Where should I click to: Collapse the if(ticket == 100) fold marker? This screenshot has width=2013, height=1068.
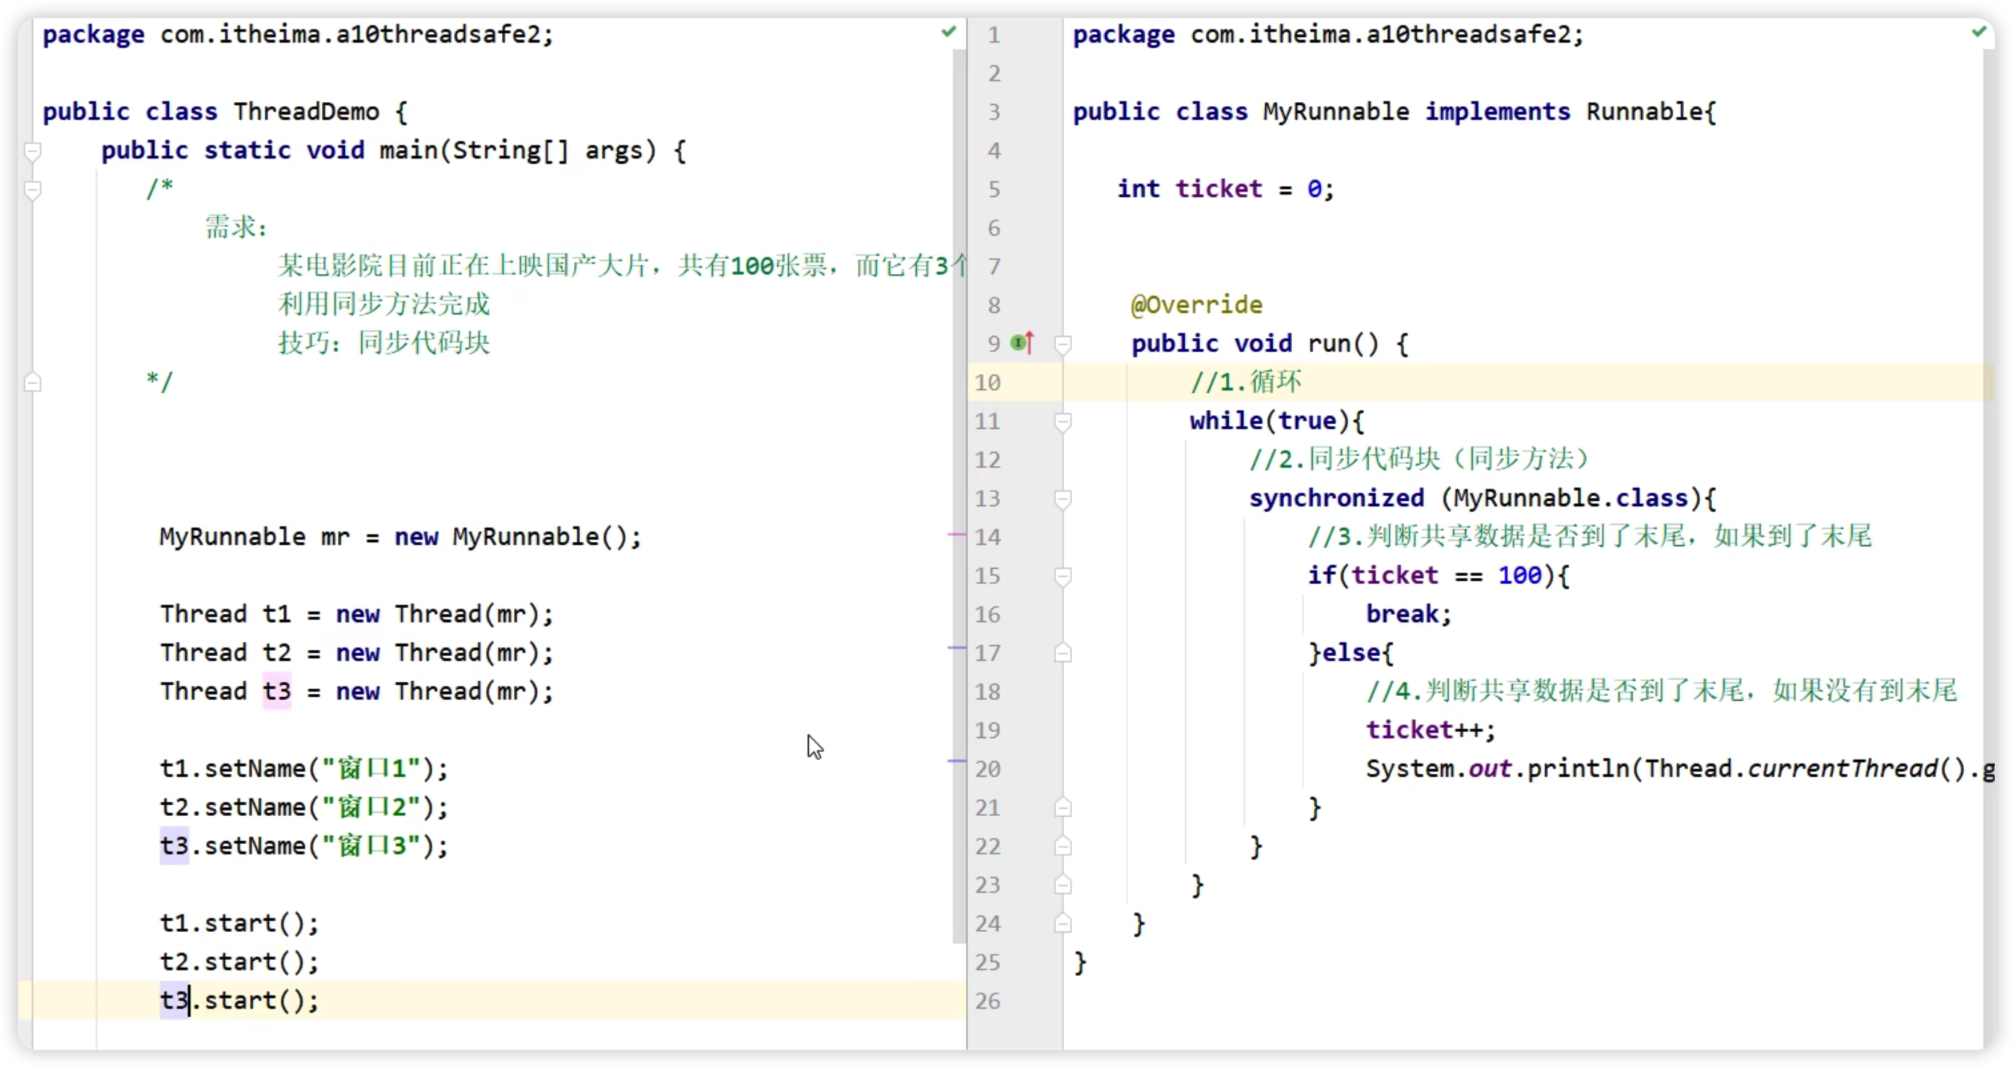pos(1063,576)
